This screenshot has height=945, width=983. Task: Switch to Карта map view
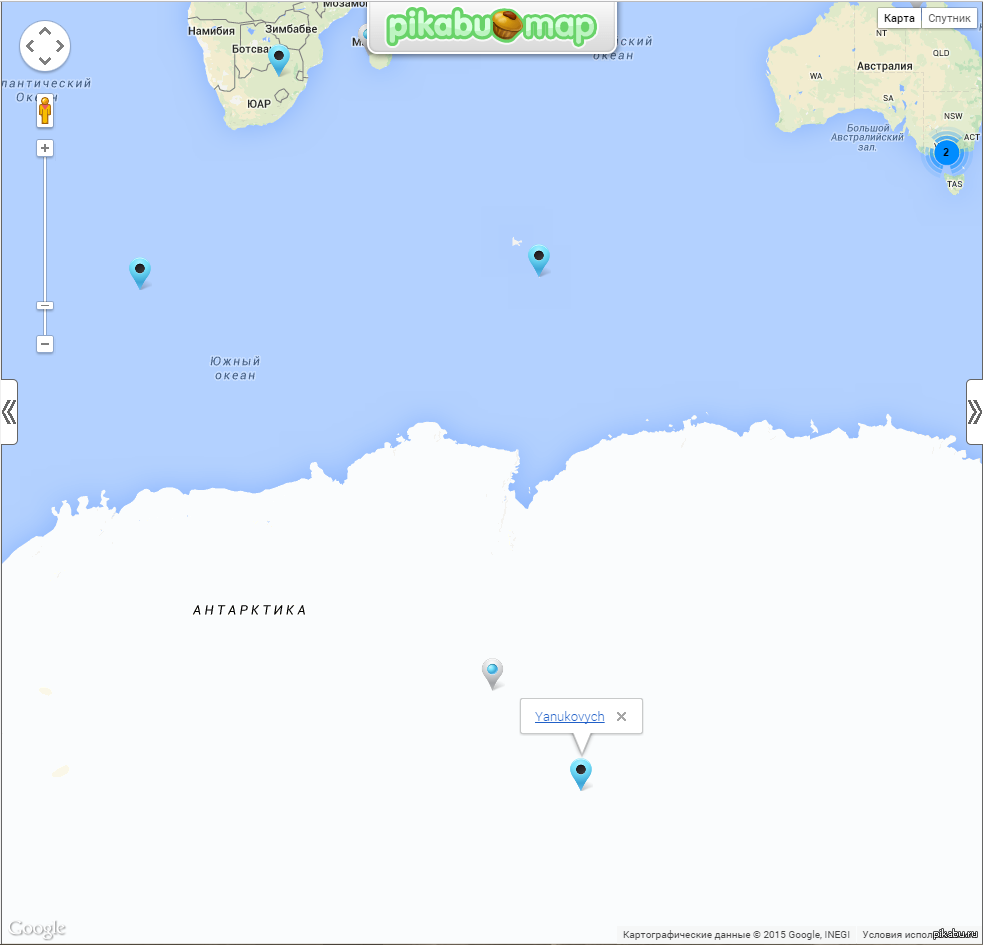pyautogui.click(x=899, y=18)
